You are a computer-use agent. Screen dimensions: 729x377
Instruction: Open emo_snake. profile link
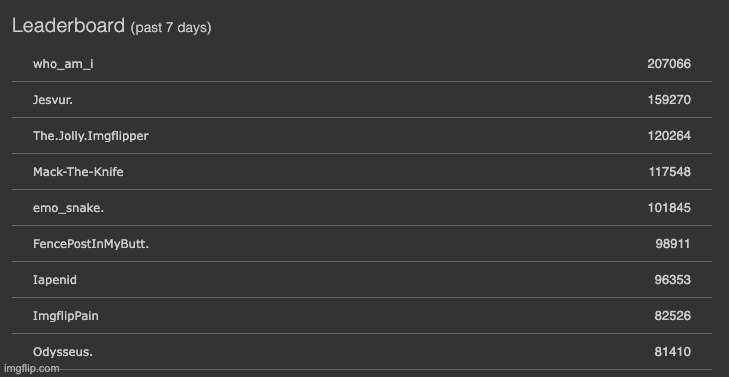(x=68, y=208)
